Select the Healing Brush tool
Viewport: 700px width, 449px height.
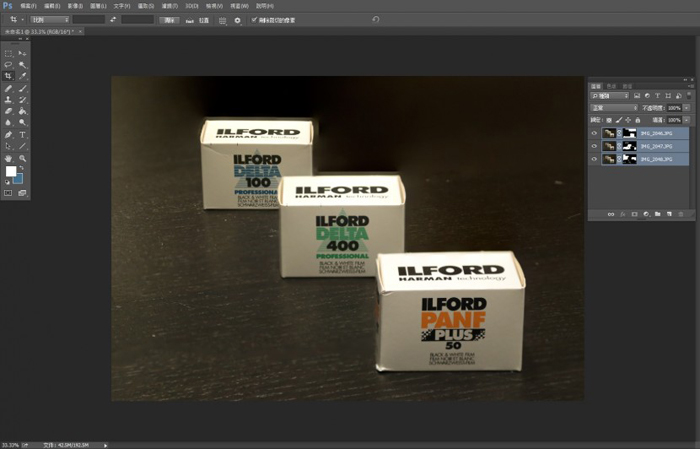(8, 88)
